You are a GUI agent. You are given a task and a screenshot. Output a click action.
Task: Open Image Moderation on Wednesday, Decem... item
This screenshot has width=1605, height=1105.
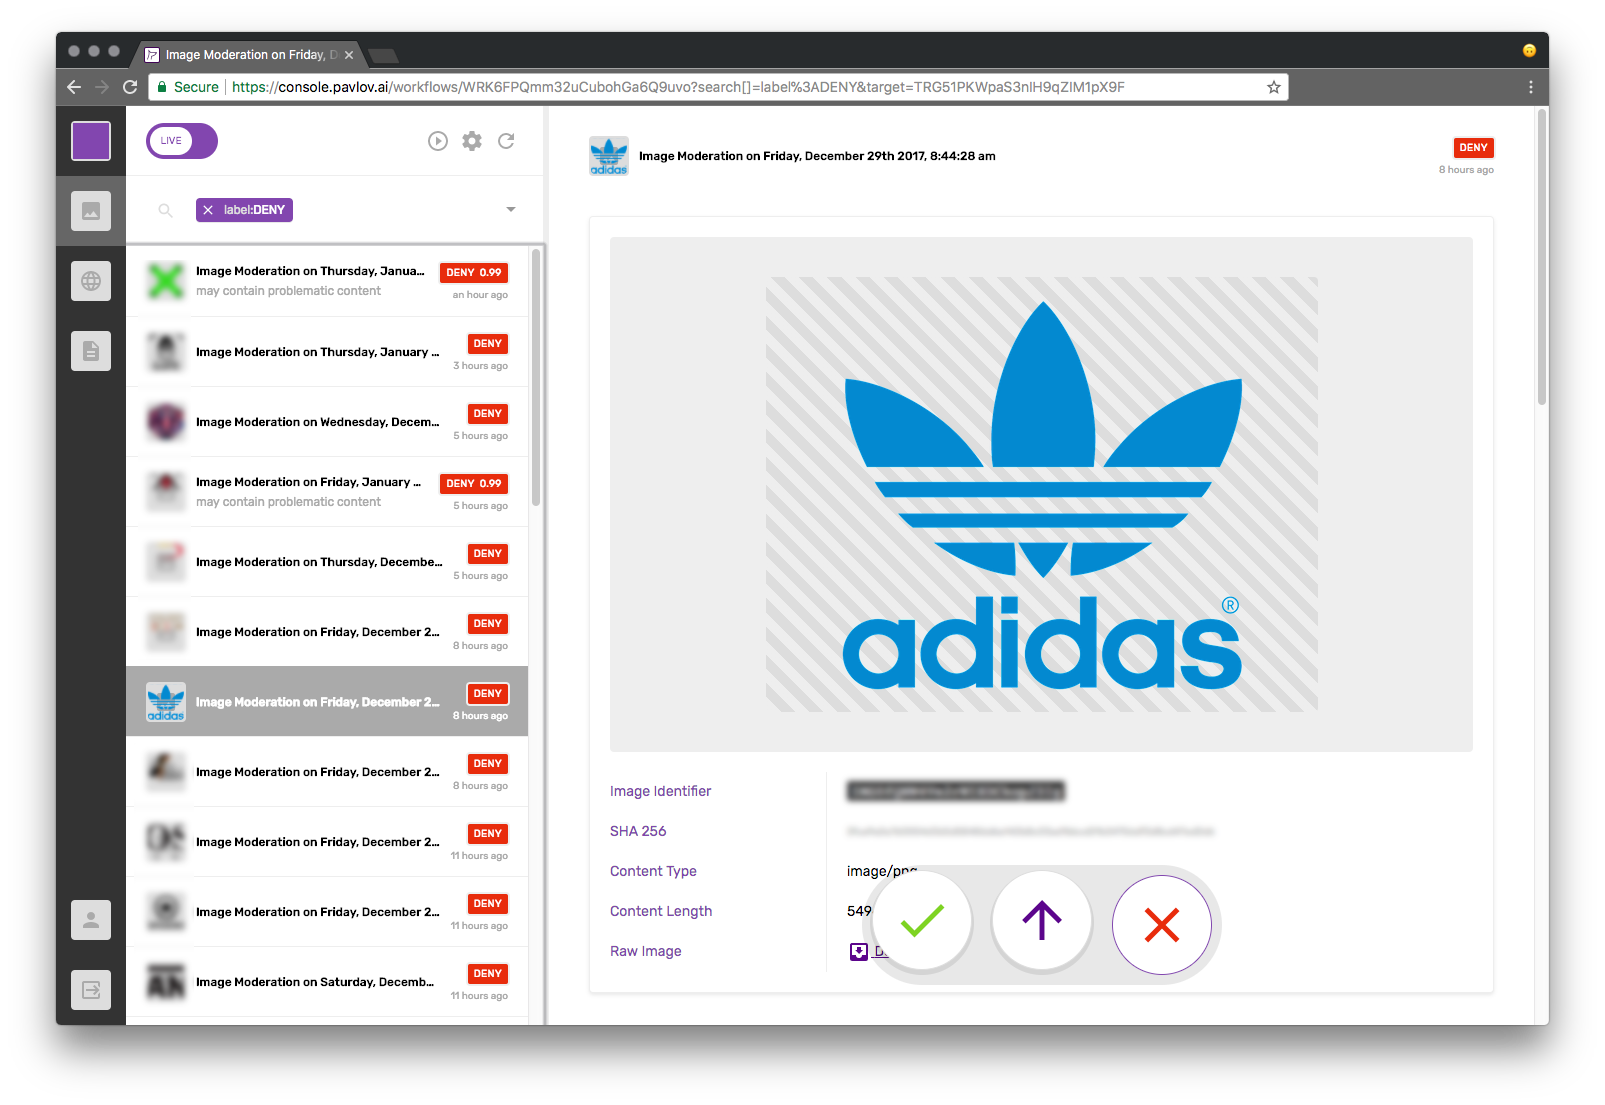click(x=327, y=422)
